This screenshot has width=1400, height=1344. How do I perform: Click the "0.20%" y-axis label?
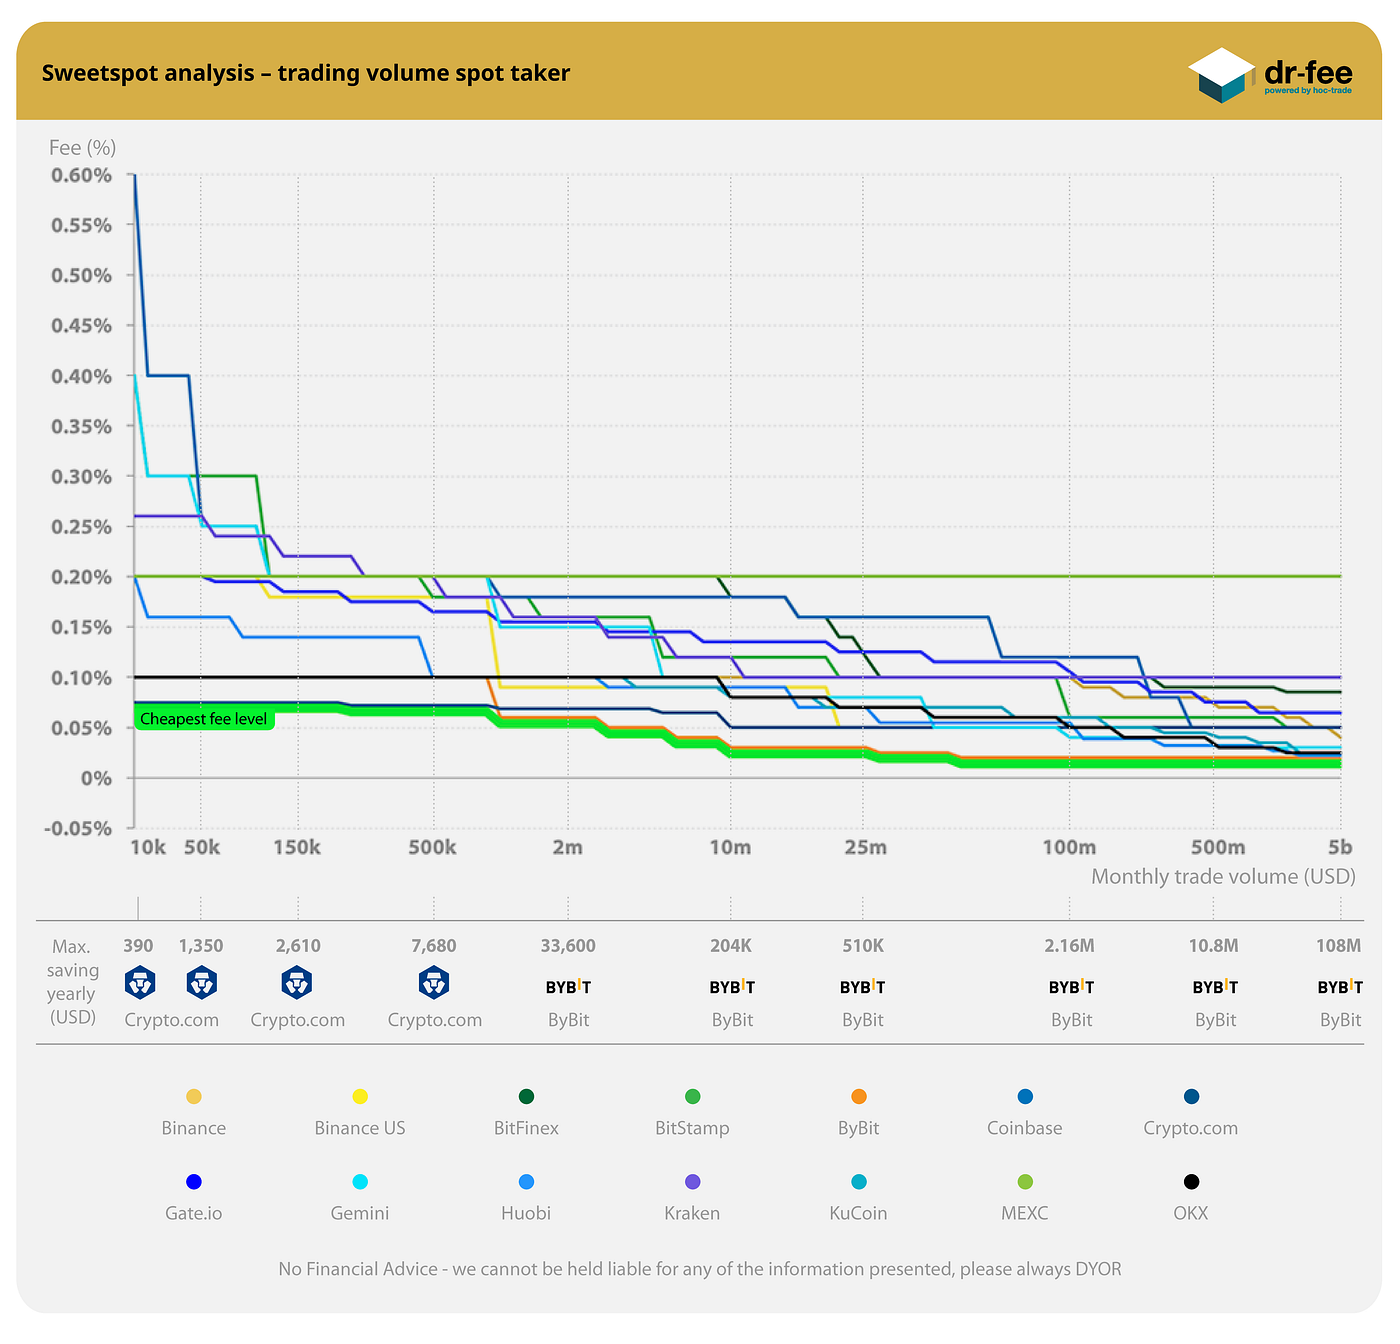[x=82, y=578]
